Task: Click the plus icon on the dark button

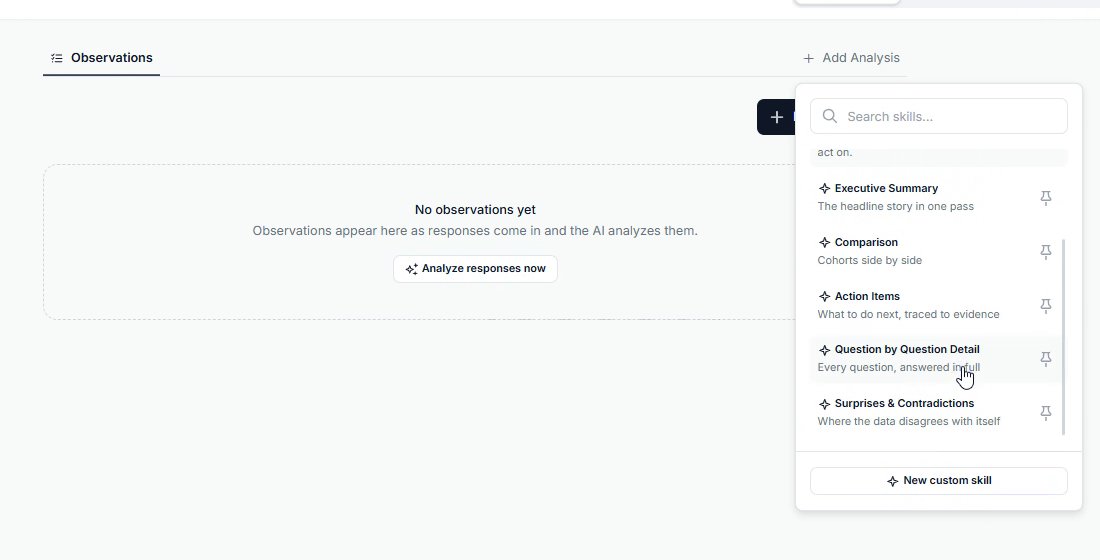Action: click(x=777, y=117)
